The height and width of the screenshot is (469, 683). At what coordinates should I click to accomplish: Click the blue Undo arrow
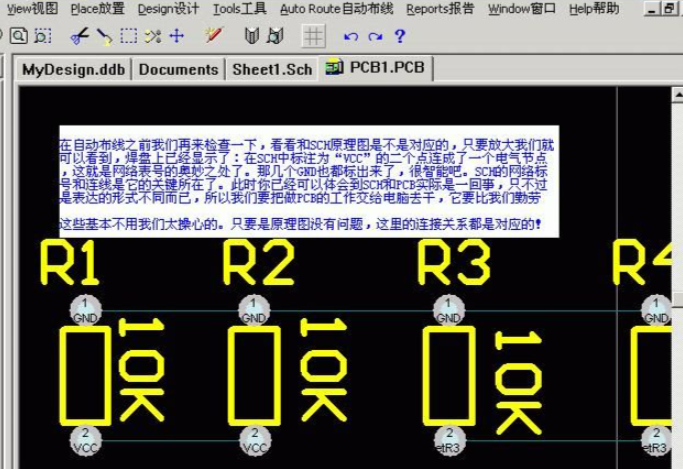click(x=350, y=36)
